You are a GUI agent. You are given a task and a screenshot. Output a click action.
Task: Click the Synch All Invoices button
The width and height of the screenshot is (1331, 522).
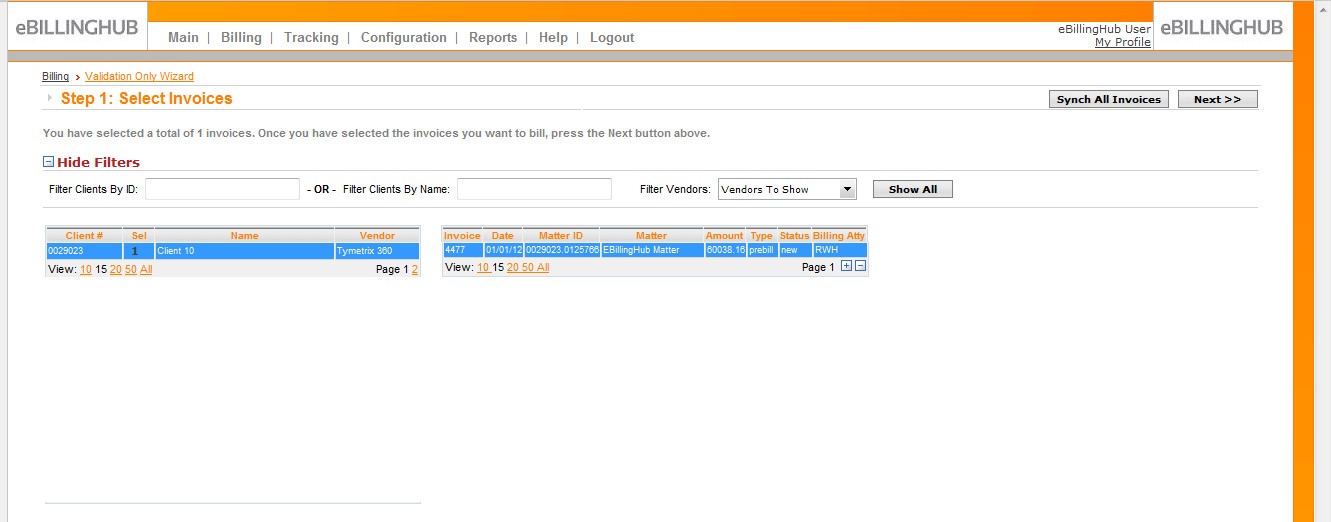[x=1109, y=99]
